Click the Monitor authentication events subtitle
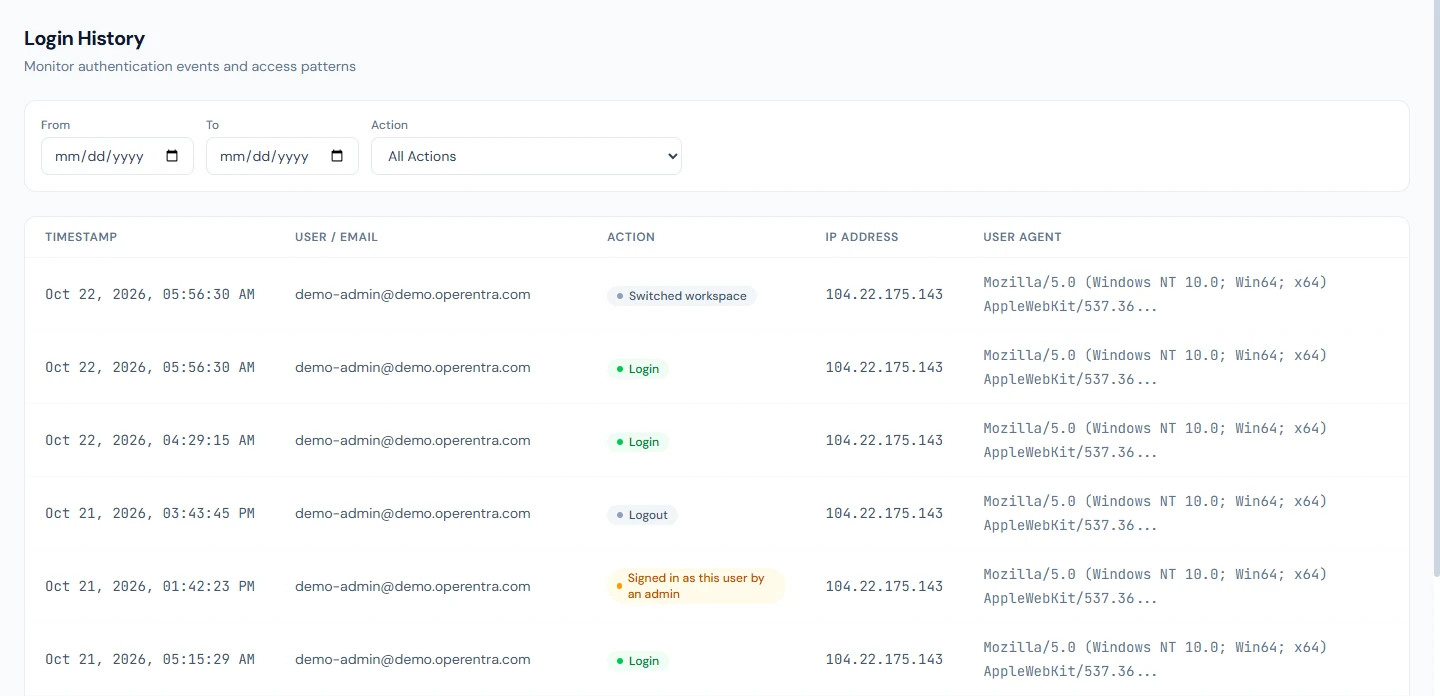Image resolution: width=1440 pixels, height=696 pixels. [190, 66]
